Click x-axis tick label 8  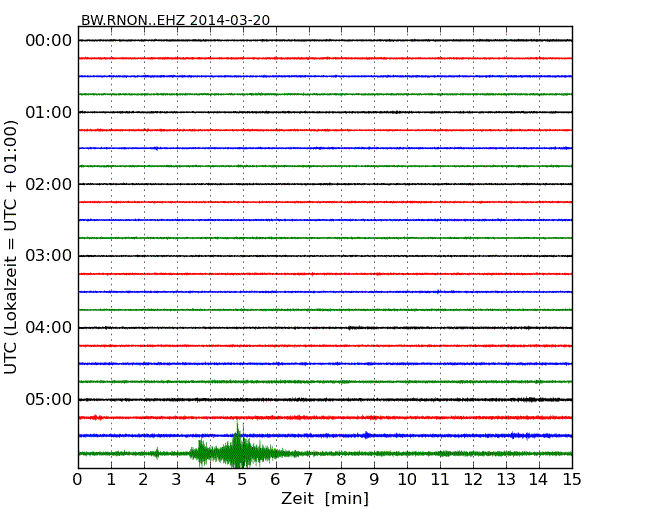tap(341, 480)
